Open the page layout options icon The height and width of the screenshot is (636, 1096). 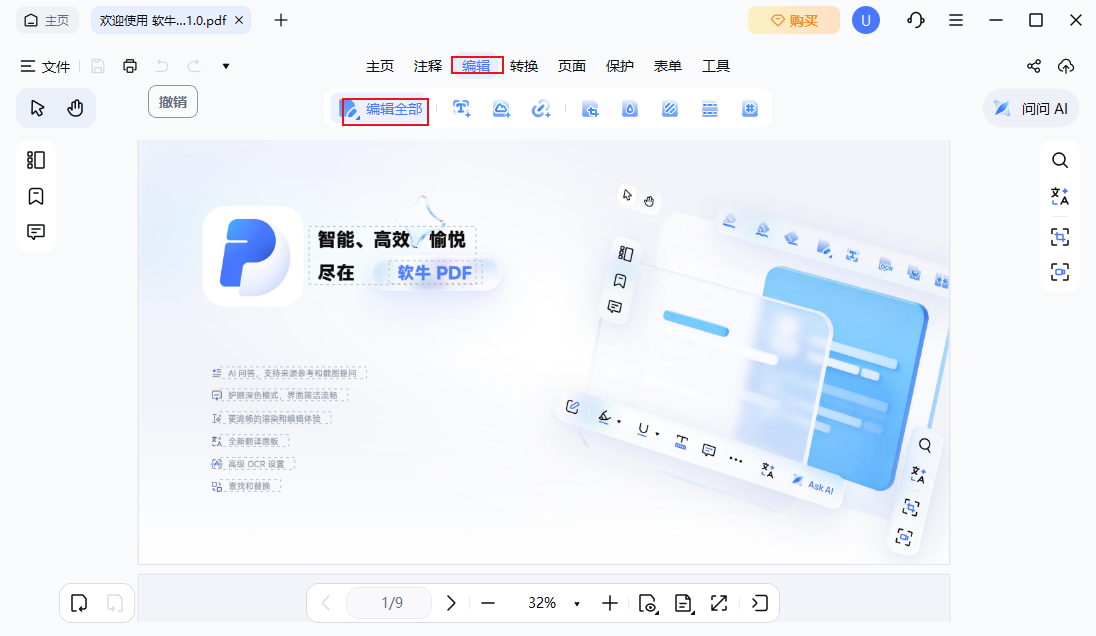683,603
